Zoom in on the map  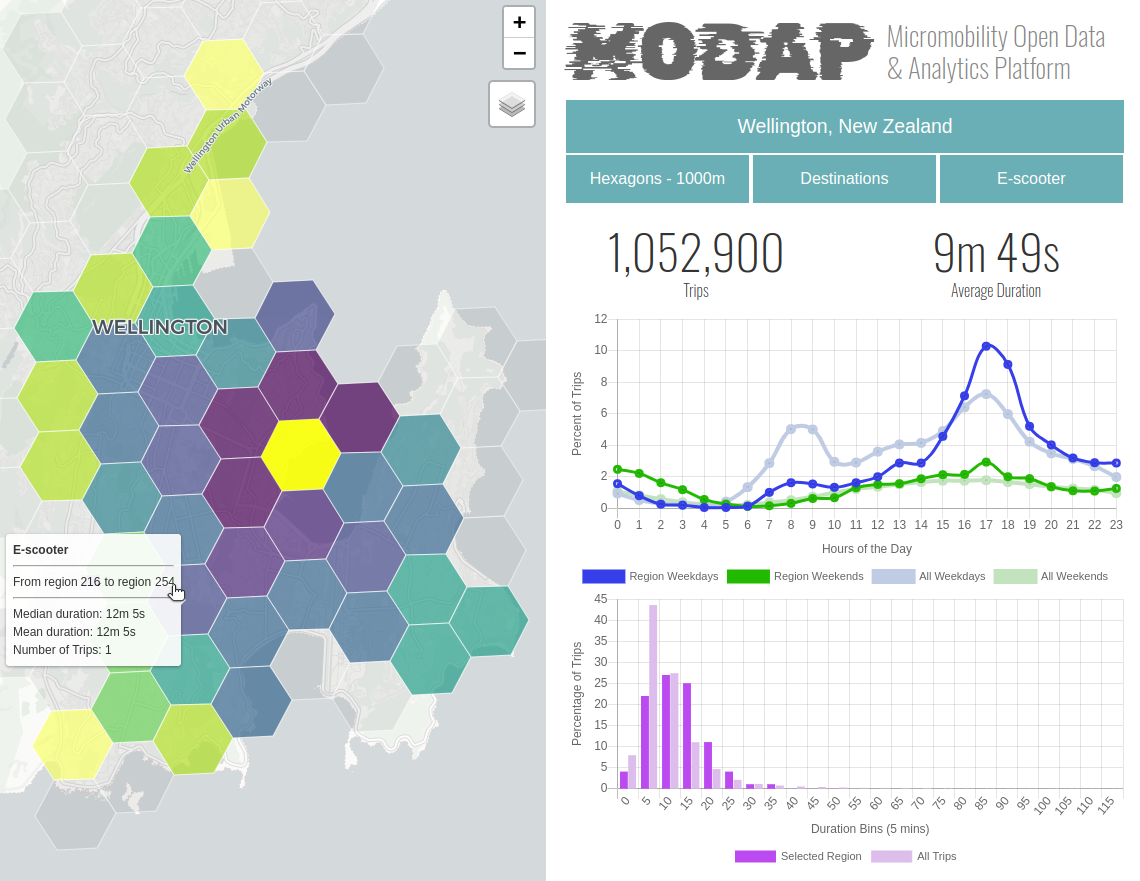[518, 22]
